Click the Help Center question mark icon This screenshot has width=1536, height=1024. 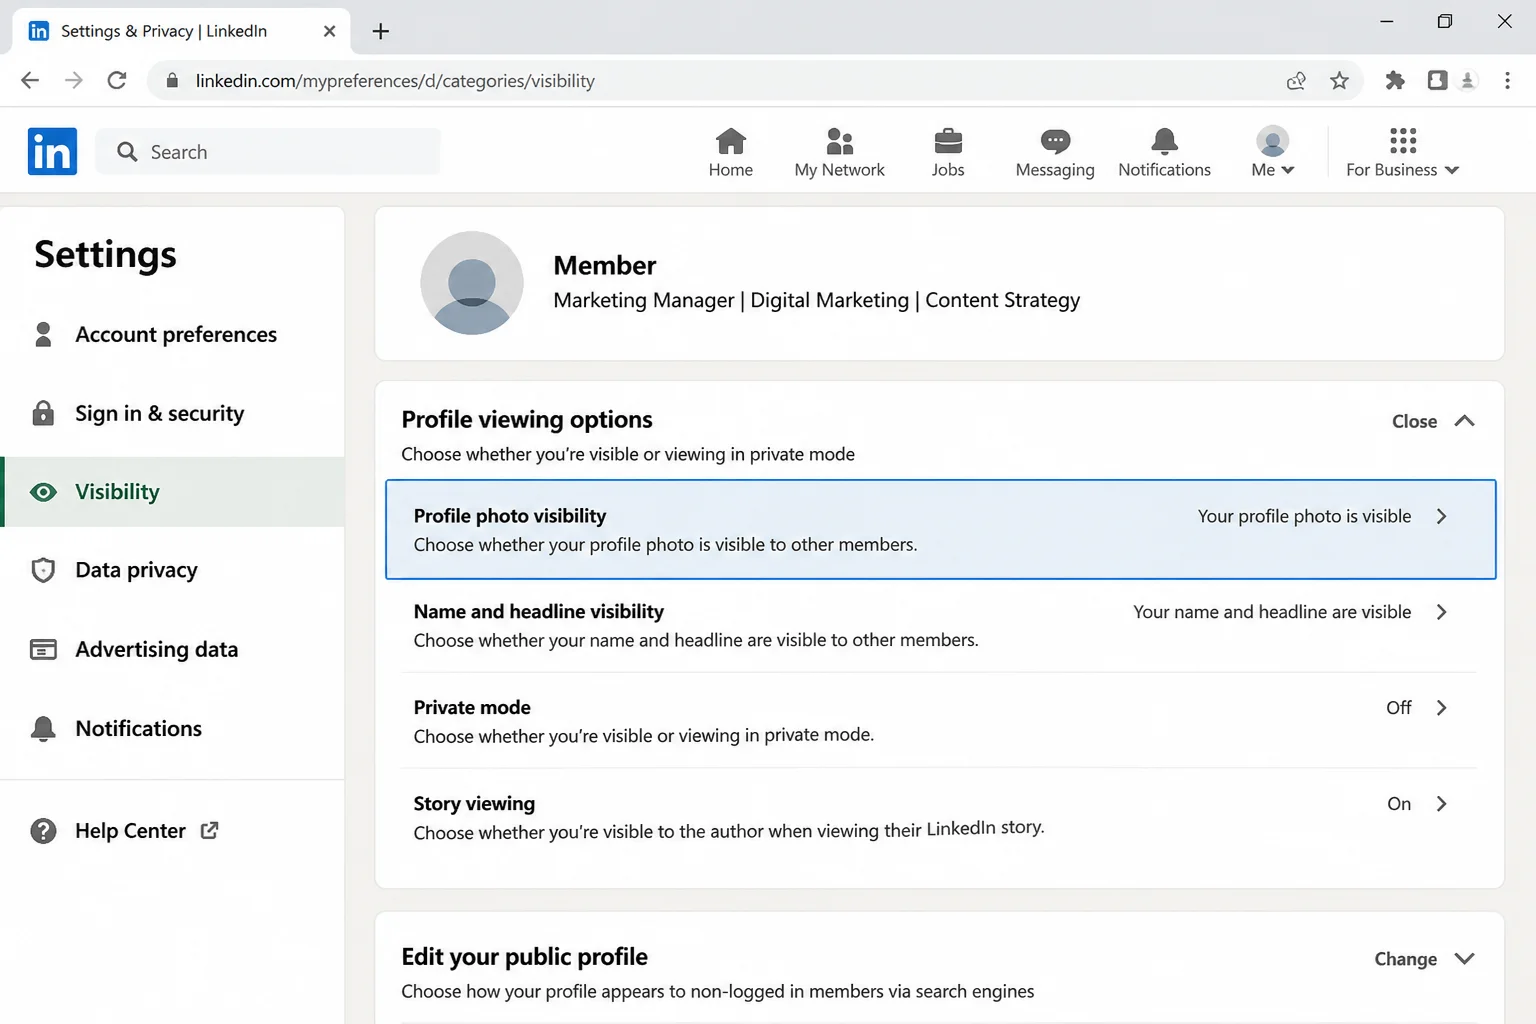(43, 831)
